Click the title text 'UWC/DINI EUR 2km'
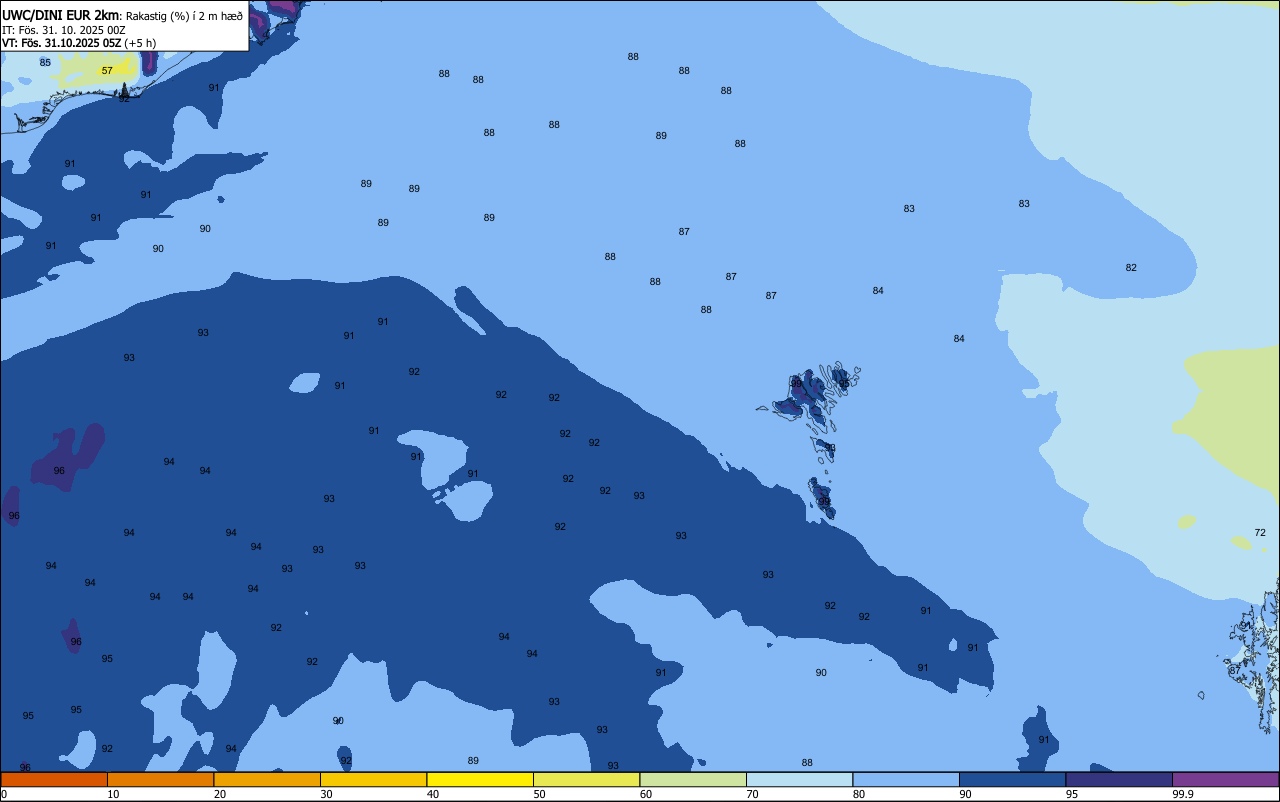The width and height of the screenshot is (1280, 802). pyautogui.click(x=60, y=14)
